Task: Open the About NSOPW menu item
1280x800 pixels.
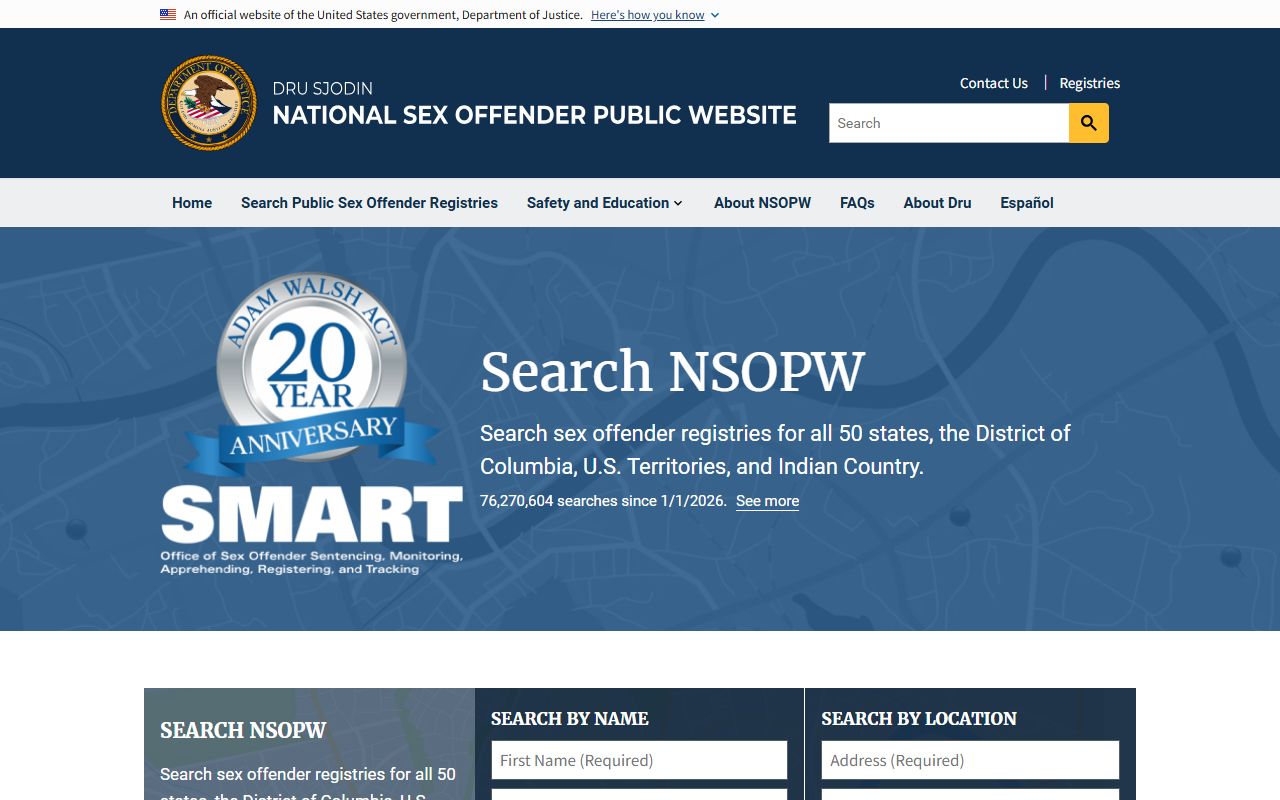Action: [x=762, y=203]
